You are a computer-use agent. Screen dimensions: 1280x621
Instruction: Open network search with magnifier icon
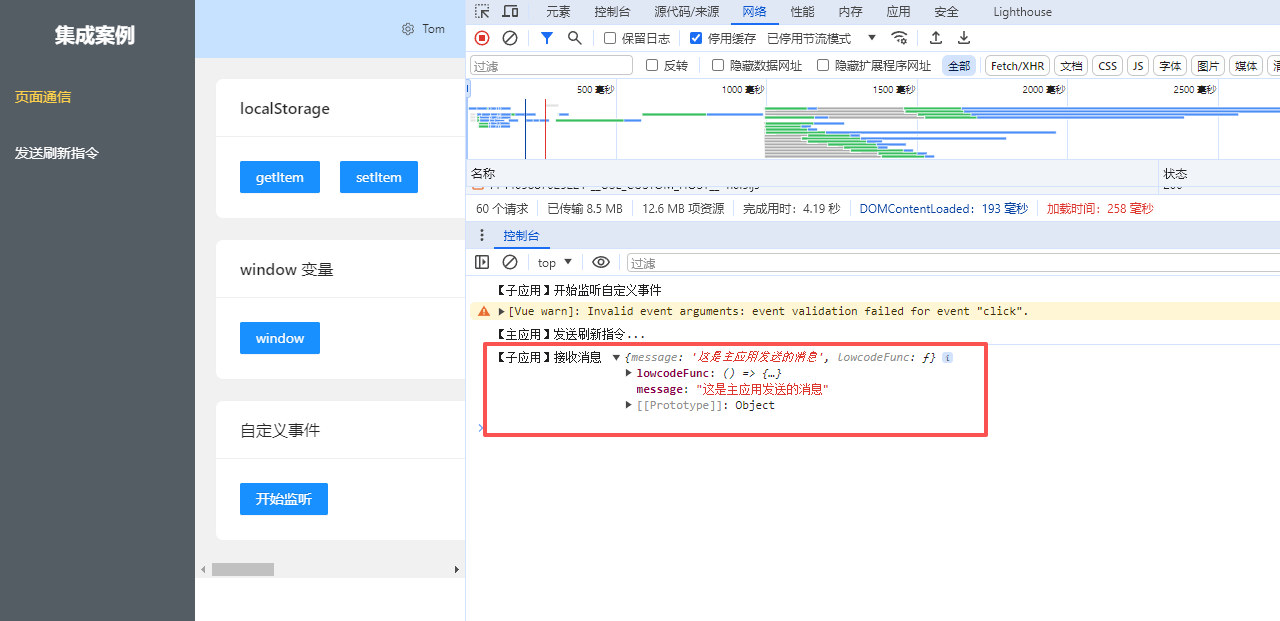click(575, 38)
